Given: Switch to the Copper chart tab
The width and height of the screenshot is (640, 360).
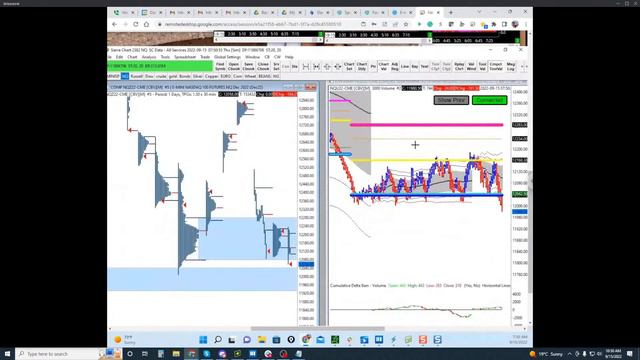Looking at the screenshot, I should pos(211,76).
